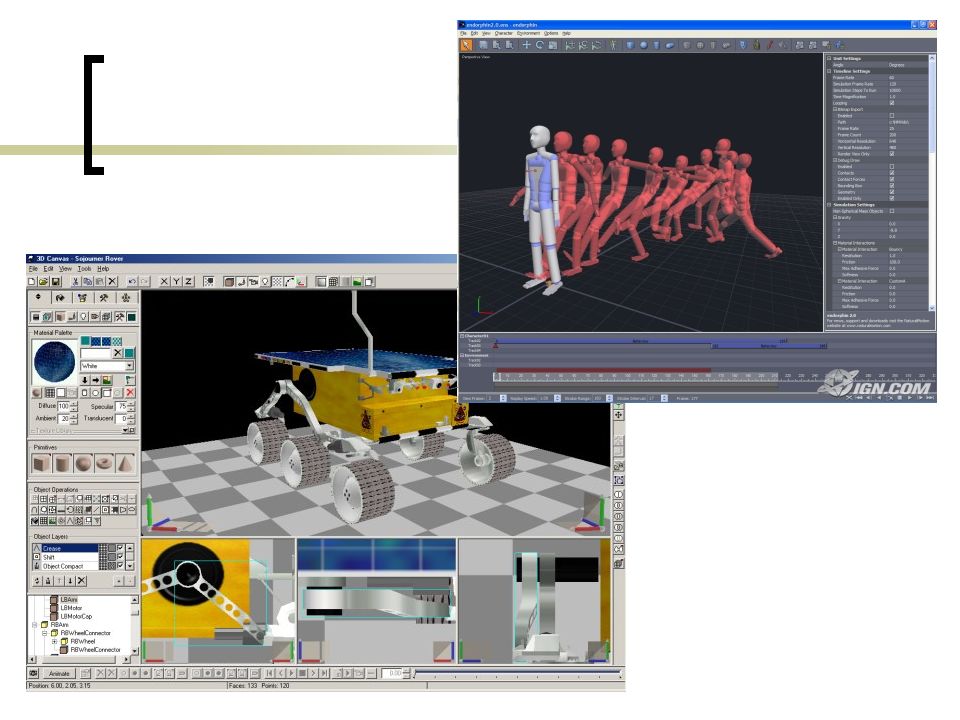Toggle Crease layer checkbox

tap(120, 548)
